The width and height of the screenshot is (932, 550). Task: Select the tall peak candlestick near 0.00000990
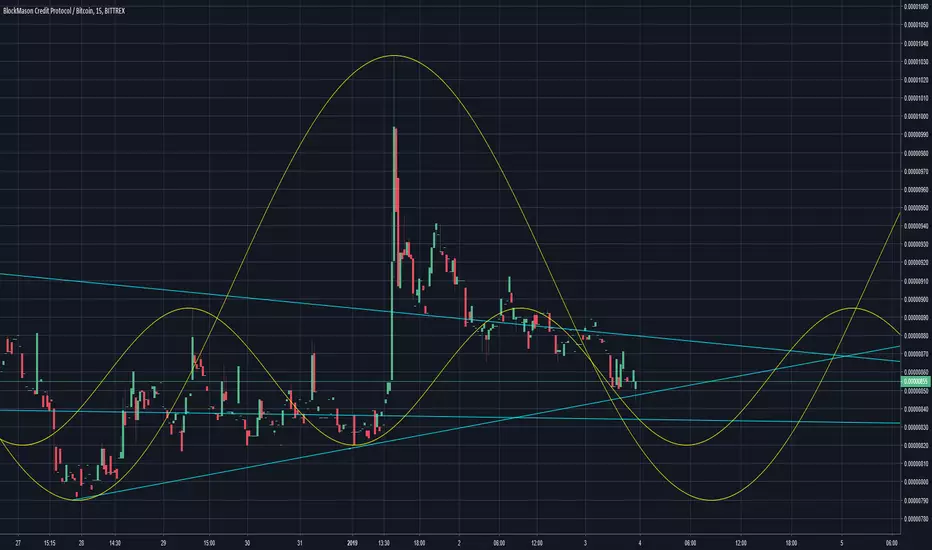(x=395, y=193)
